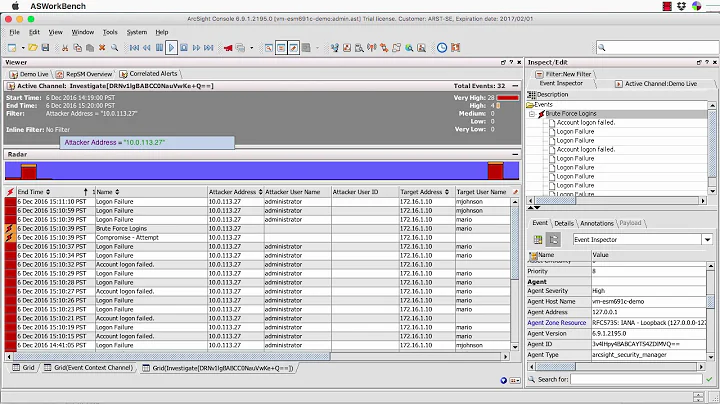Viewport: 720px width, 404px height.
Task: Click the Fast-forward playback control
Action: click(x=197, y=48)
